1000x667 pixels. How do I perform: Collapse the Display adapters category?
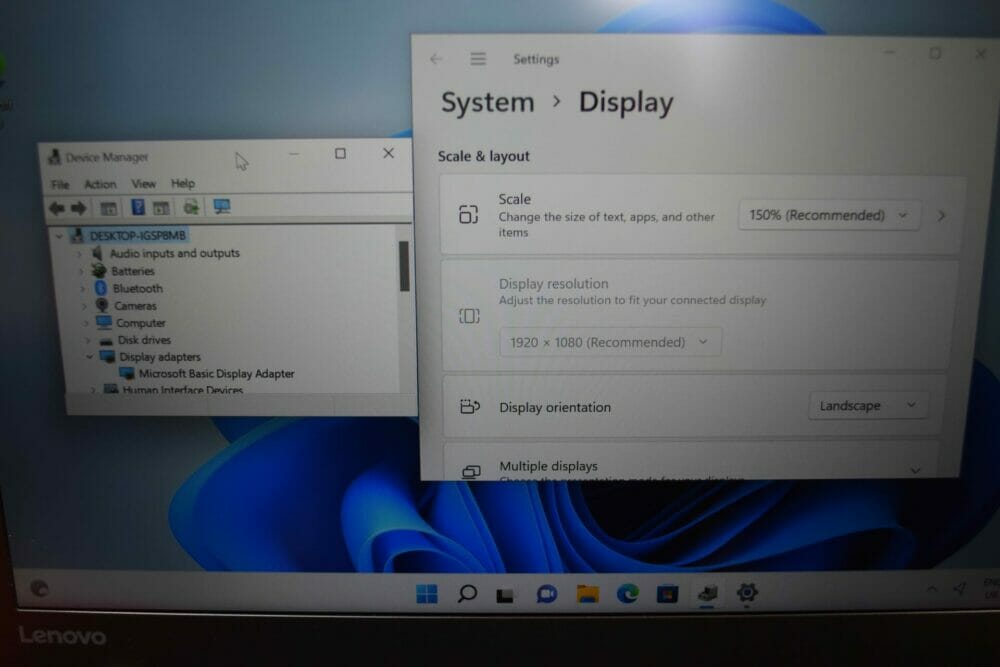89,357
